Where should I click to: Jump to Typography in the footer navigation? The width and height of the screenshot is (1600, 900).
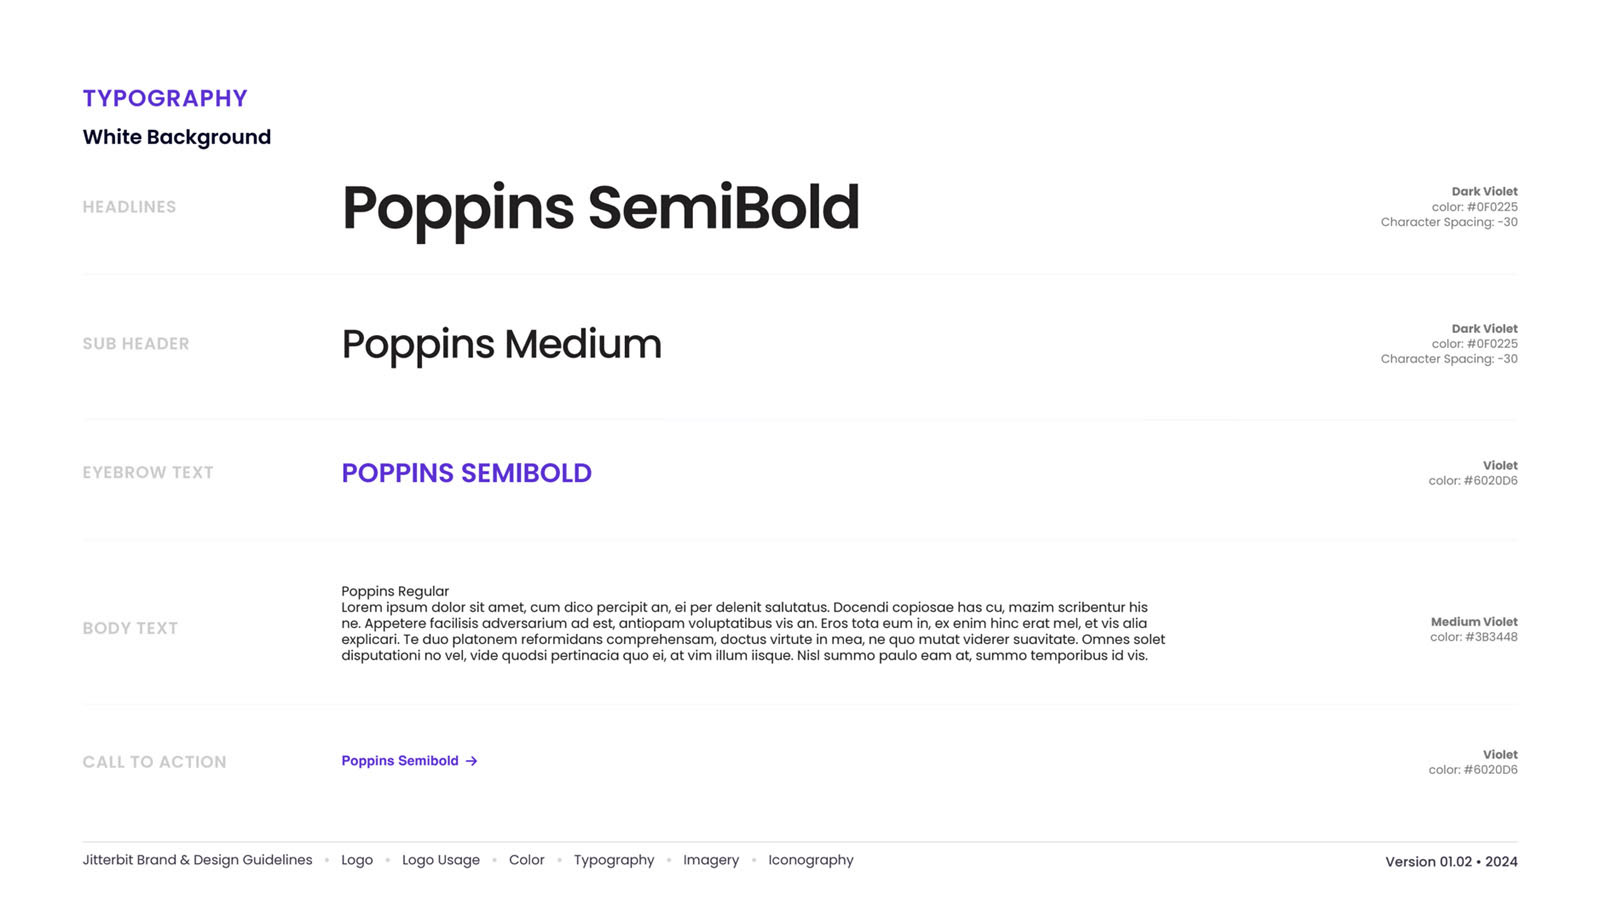(x=614, y=860)
